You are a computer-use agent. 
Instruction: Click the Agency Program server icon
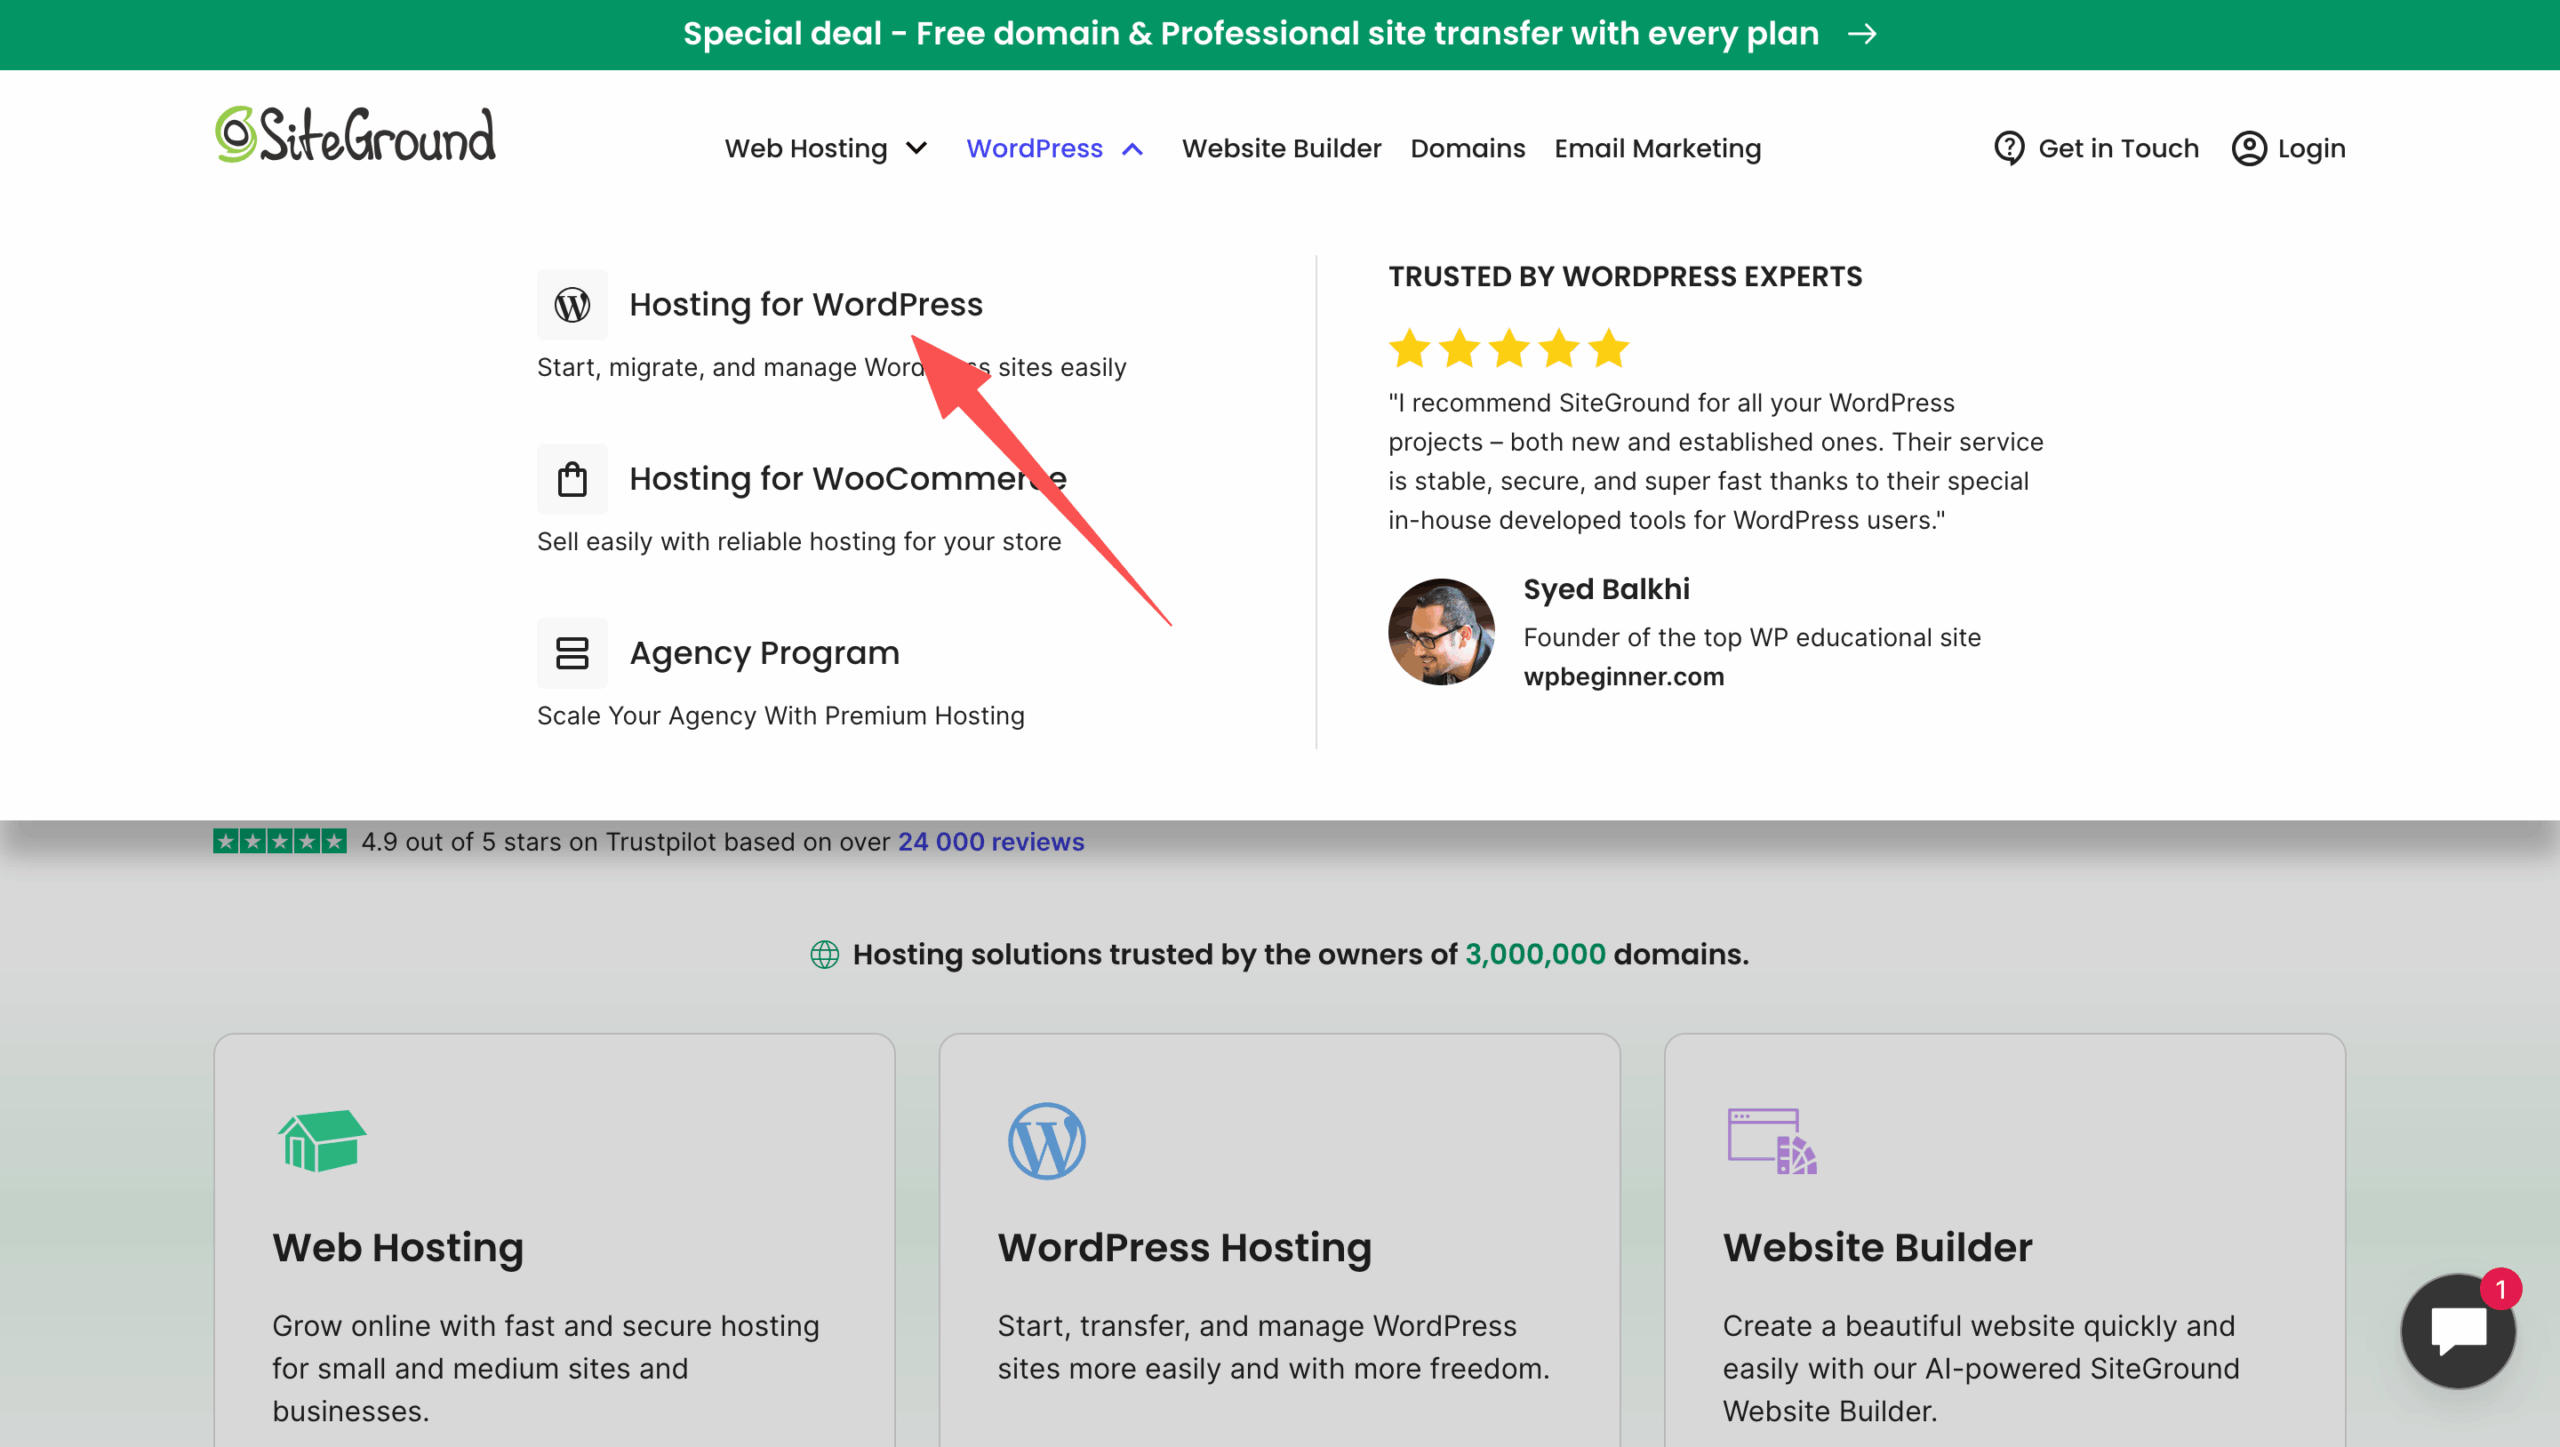572,653
